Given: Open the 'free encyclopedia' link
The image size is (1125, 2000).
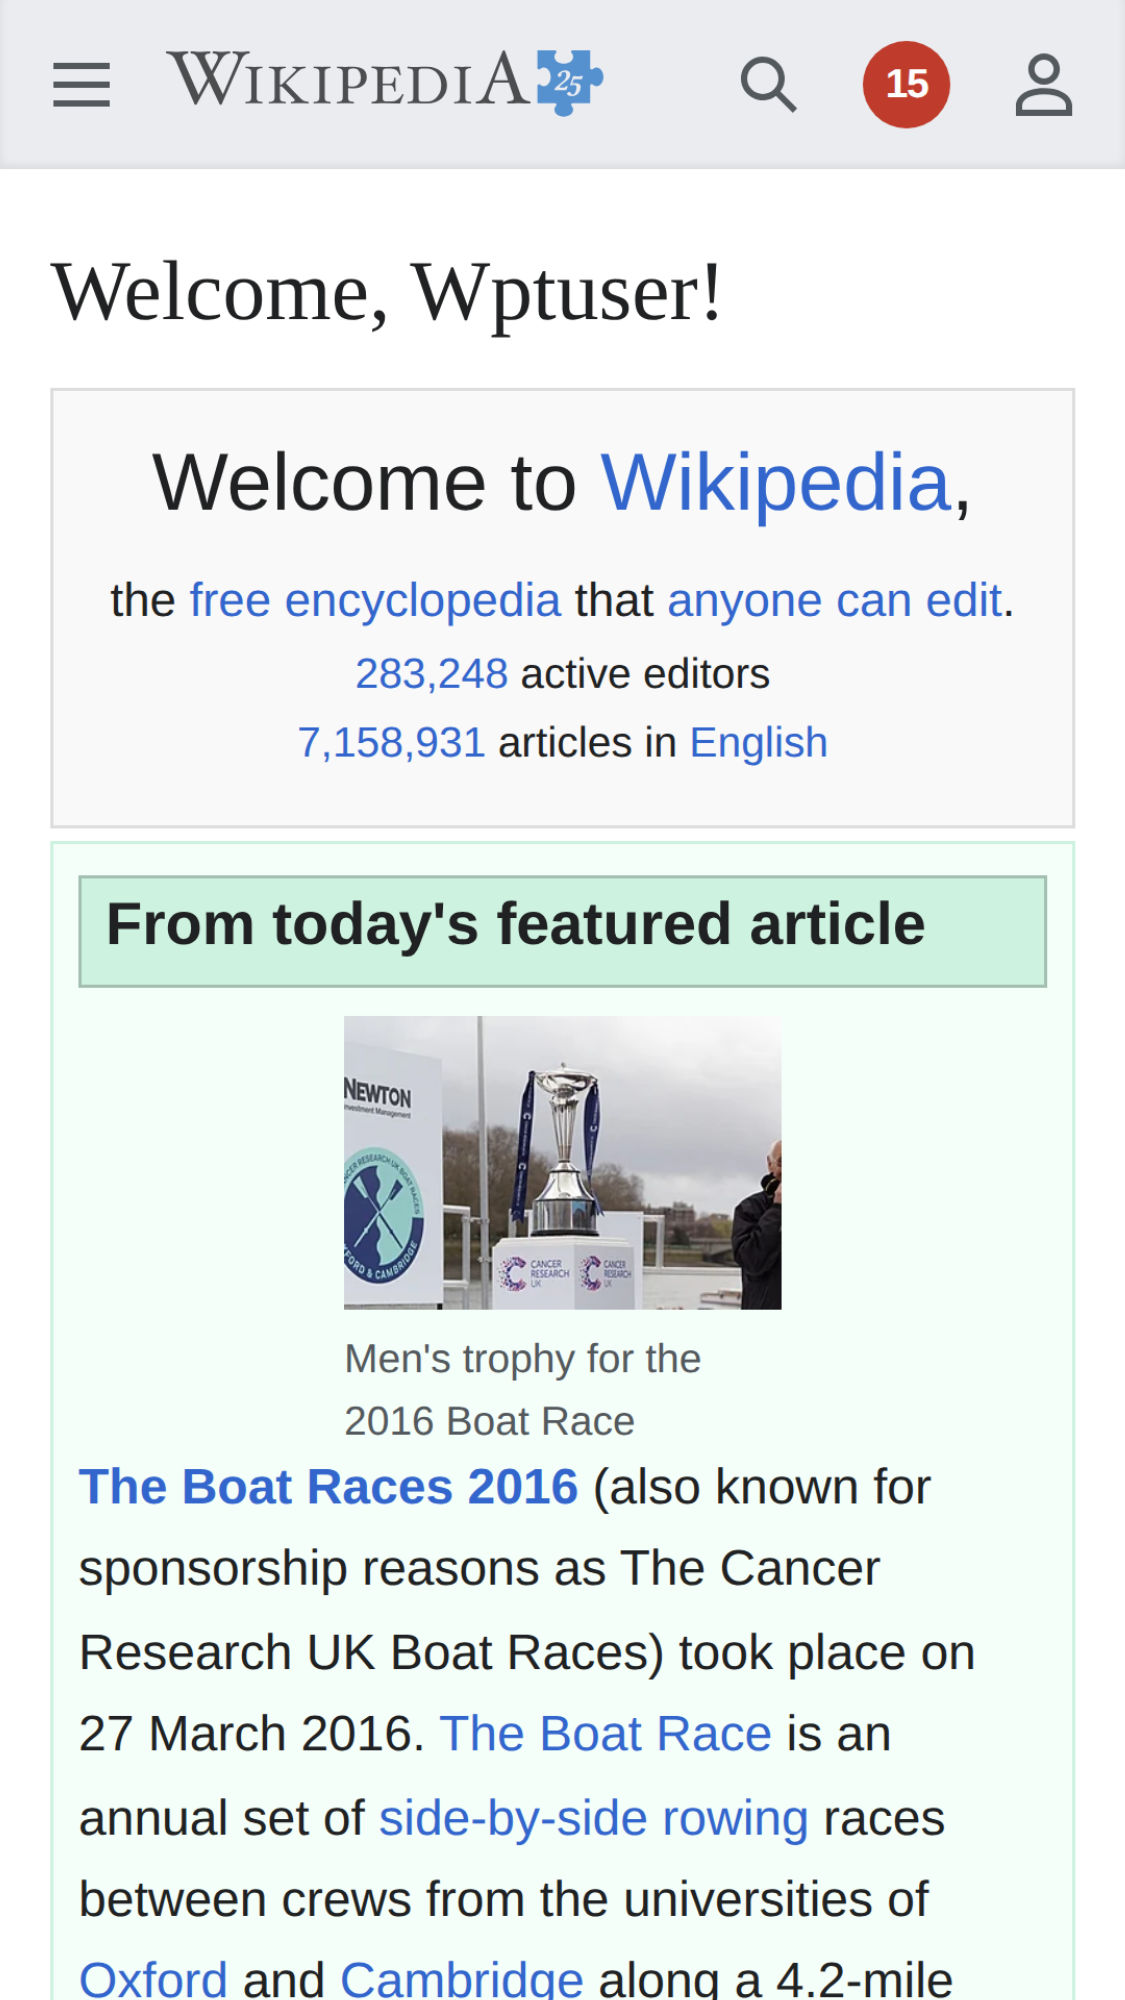Looking at the screenshot, I should (x=375, y=601).
